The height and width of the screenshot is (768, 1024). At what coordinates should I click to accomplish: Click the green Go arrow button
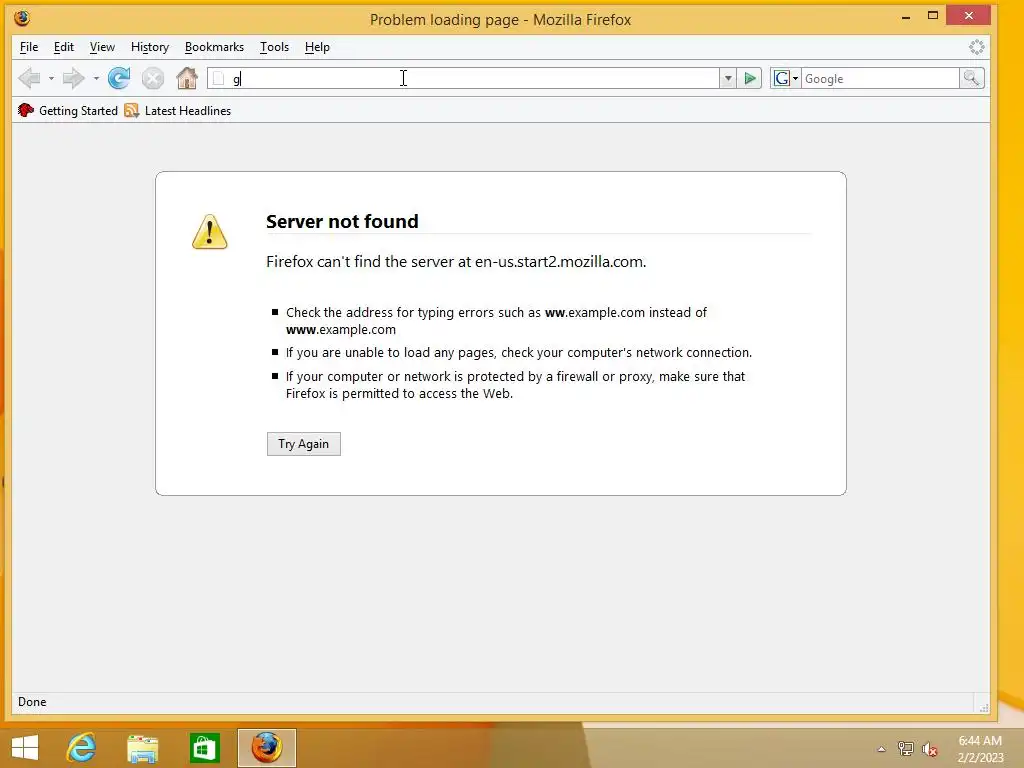pyautogui.click(x=750, y=78)
